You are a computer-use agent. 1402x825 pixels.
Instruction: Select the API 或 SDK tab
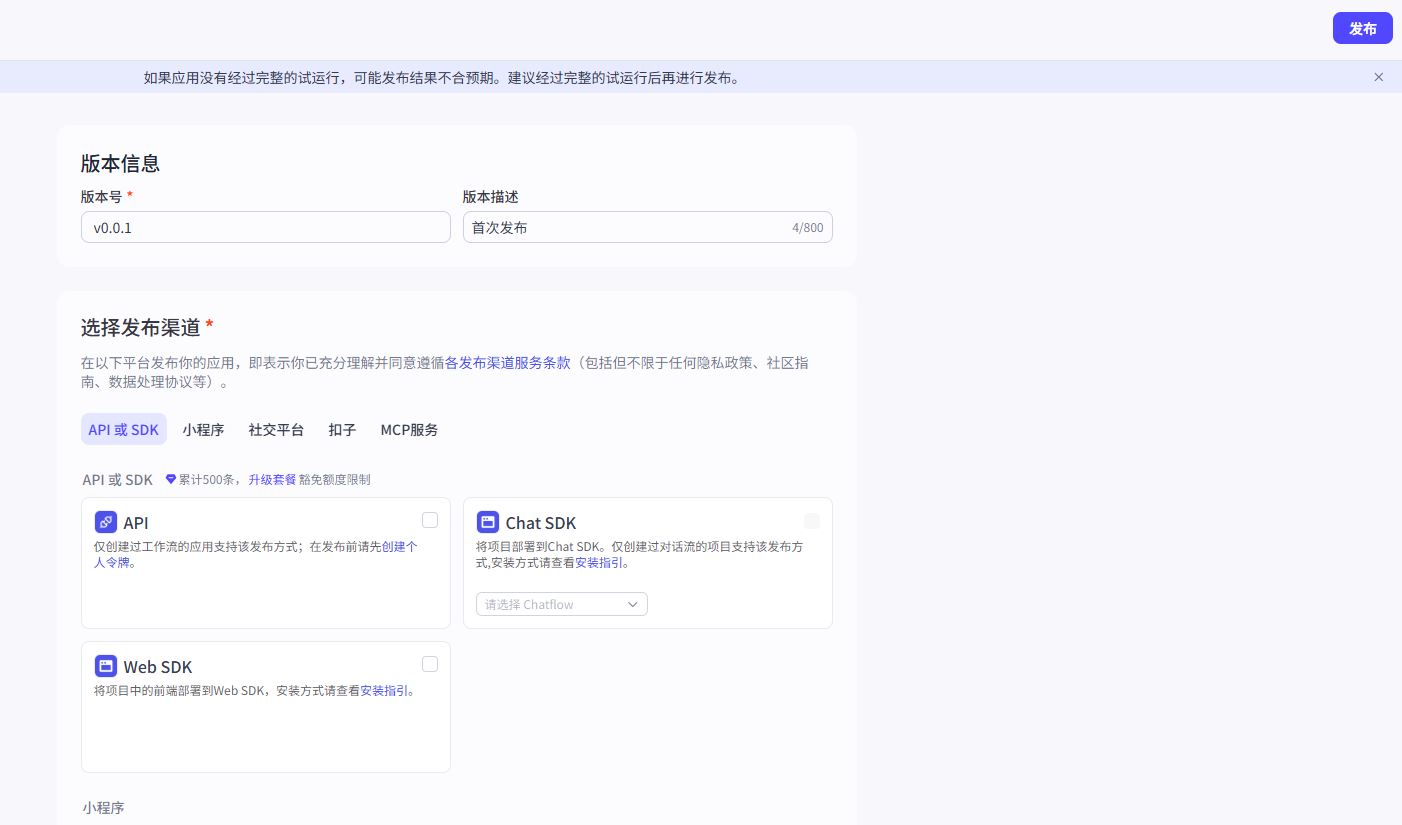[x=123, y=429]
